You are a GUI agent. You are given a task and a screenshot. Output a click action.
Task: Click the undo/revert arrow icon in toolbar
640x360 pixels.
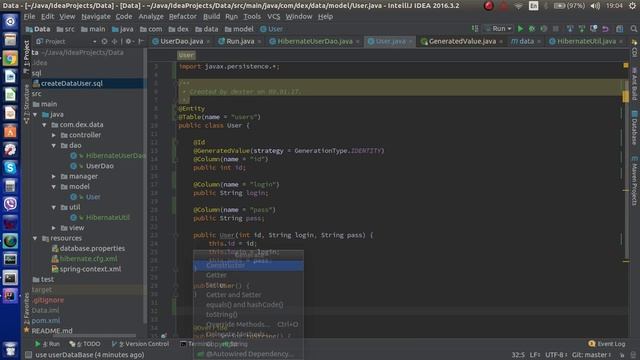(605, 29)
